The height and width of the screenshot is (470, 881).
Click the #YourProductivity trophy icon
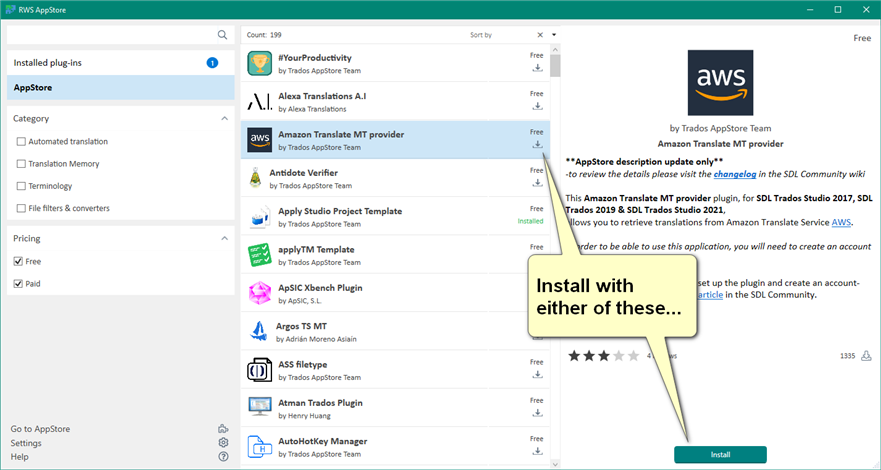click(x=260, y=63)
